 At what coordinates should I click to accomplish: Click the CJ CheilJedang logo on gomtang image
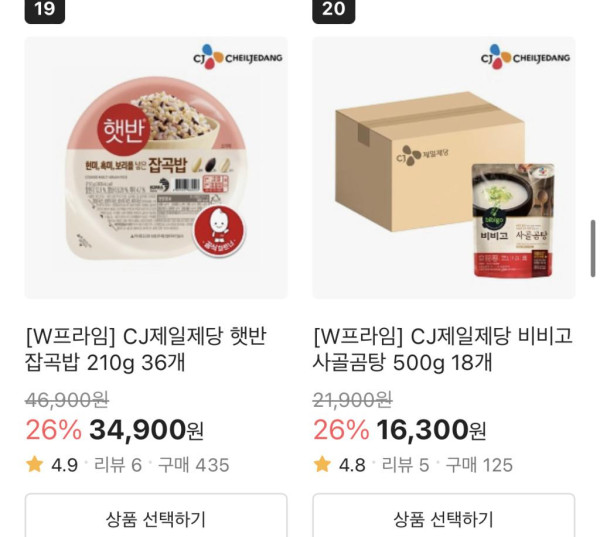click(525, 57)
